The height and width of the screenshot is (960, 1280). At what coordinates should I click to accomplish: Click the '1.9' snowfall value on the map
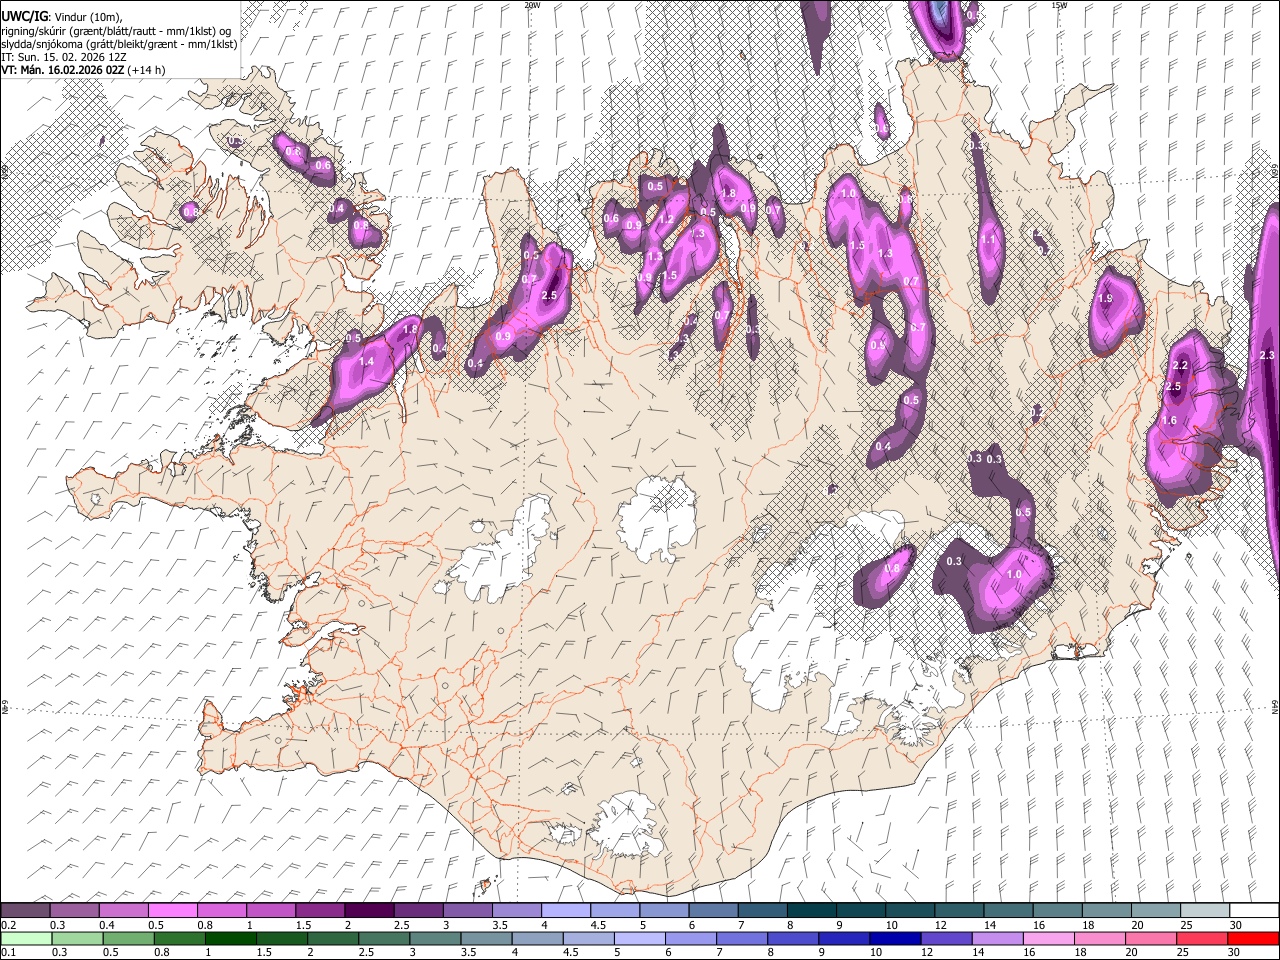pyautogui.click(x=1105, y=299)
